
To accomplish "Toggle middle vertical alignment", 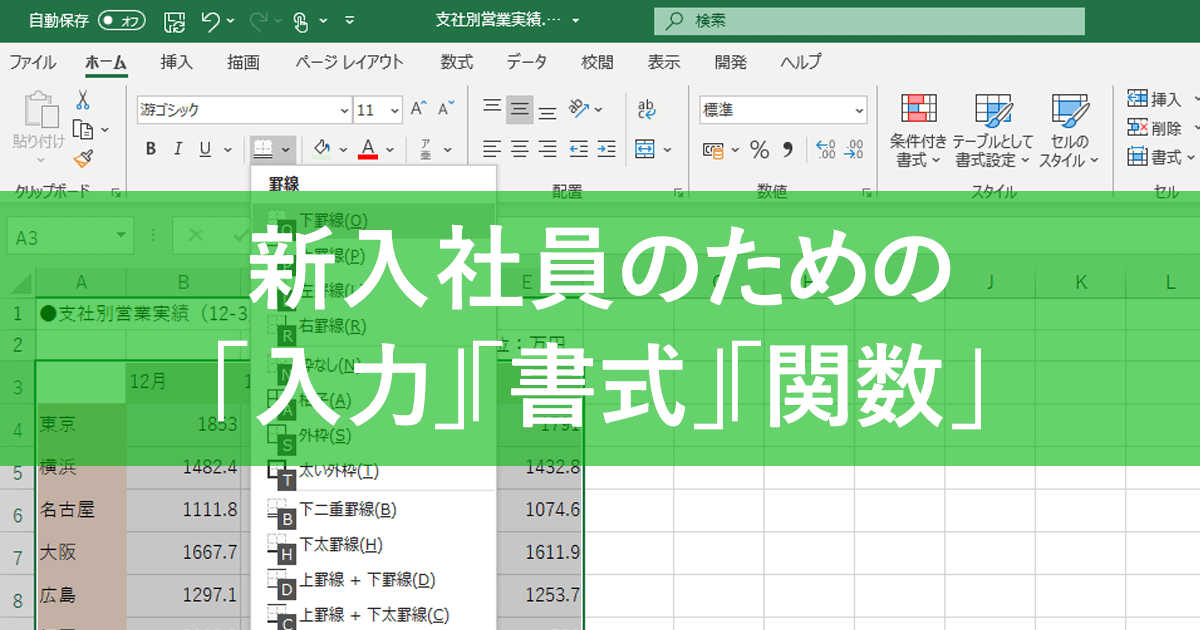I will click(x=519, y=108).
